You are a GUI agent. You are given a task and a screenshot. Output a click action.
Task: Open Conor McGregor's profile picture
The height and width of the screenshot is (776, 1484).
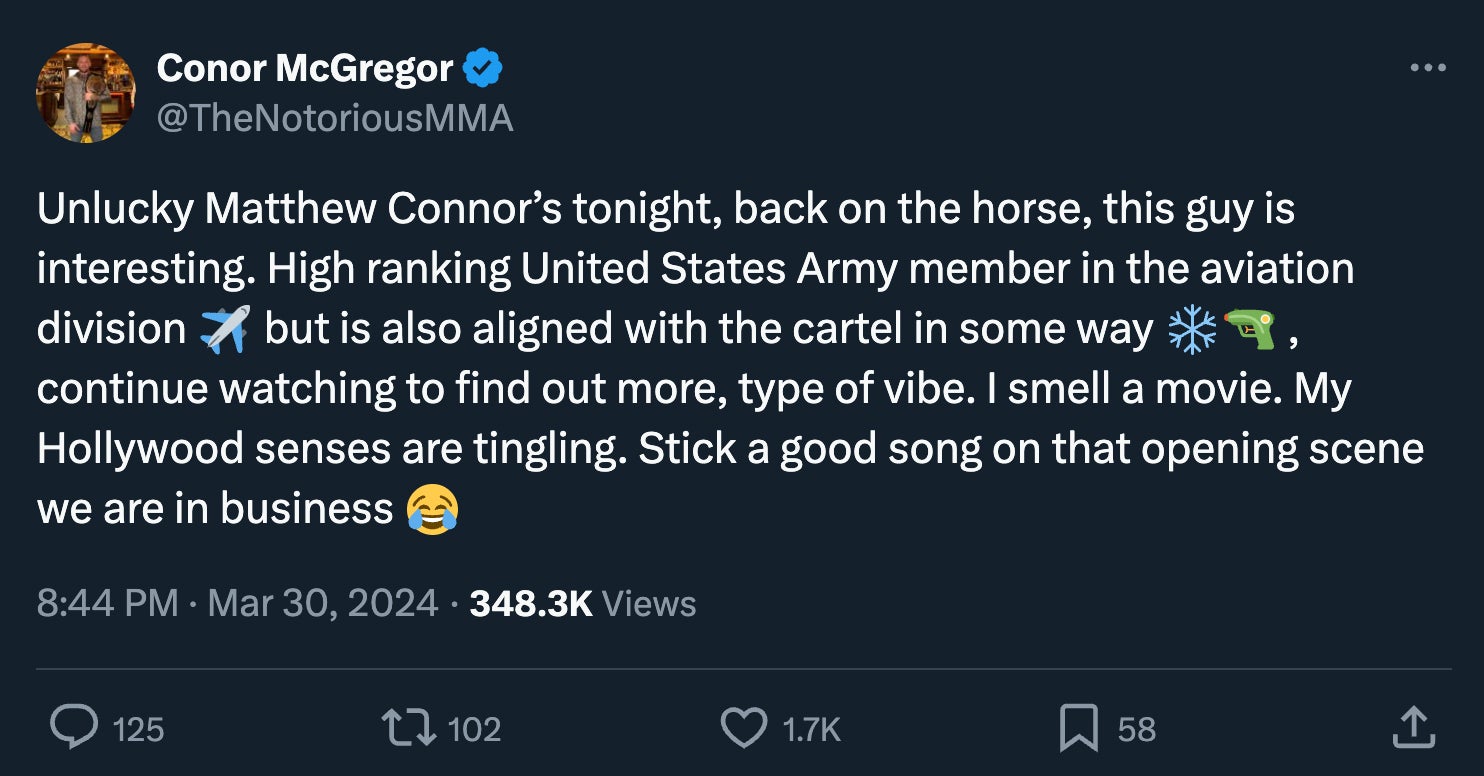pyautogui.click(x=86, y=93)
